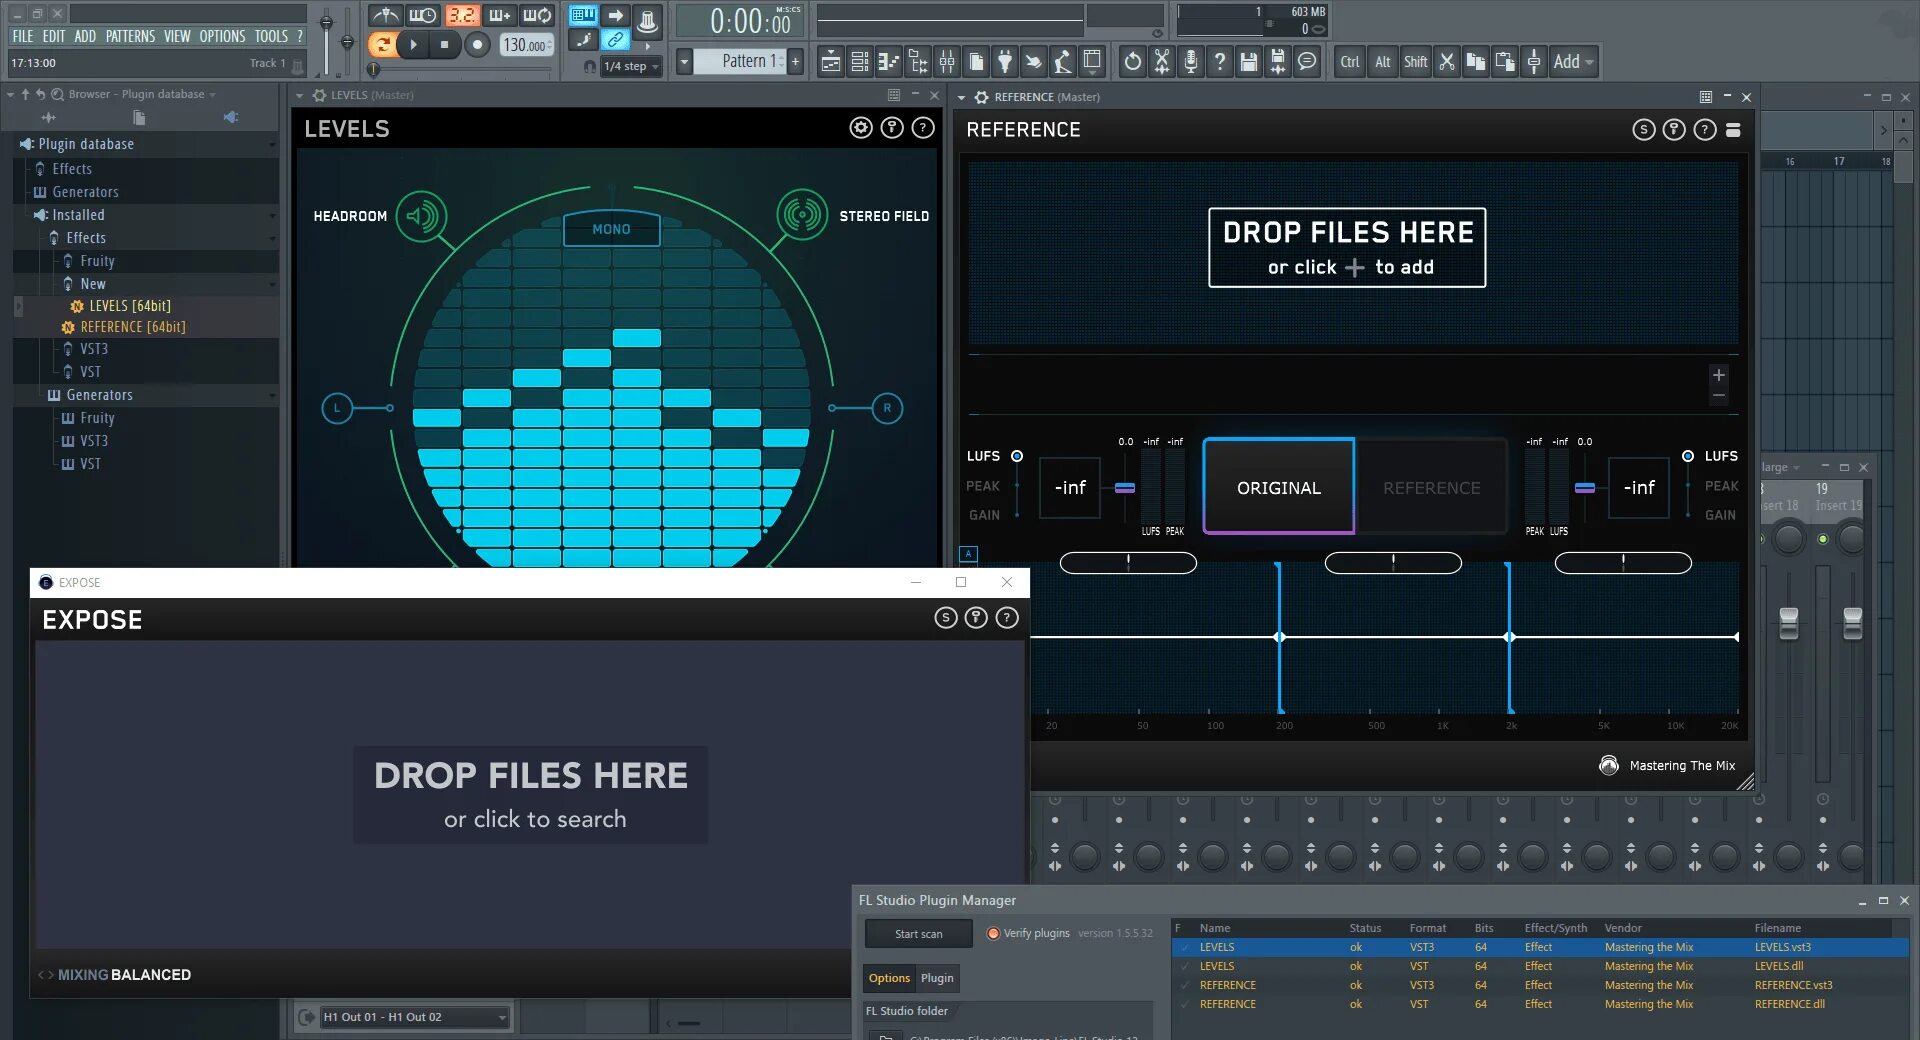Image resolution: width=1920 pixels, height=1040 pixels.
Task: Click the S icon in EXPOSE header
Action: tap(945, 618)
